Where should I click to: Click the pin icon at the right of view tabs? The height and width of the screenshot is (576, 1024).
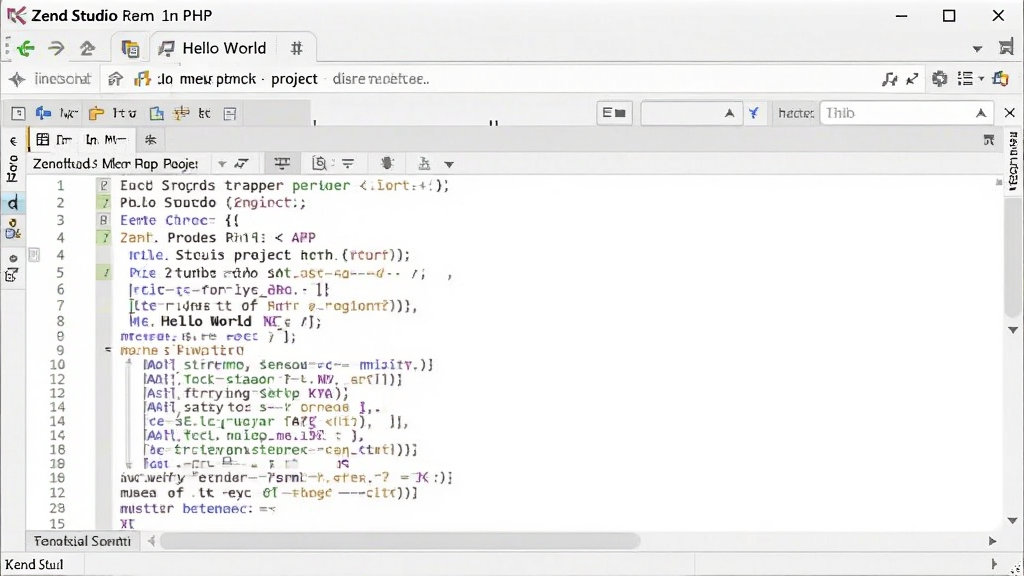pyautogui.click(x=989, y=140)
